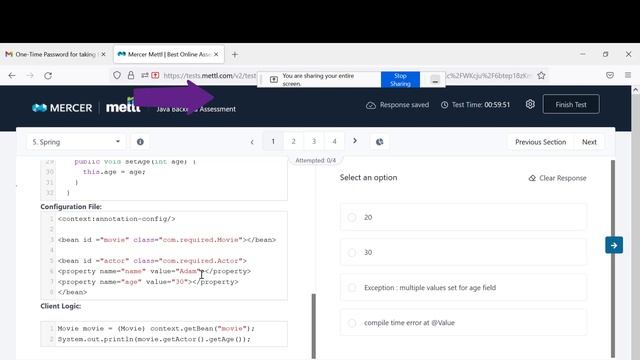Go to previous question chevron
The width and height of the screenshot is (640, 360).
[252, 142]
